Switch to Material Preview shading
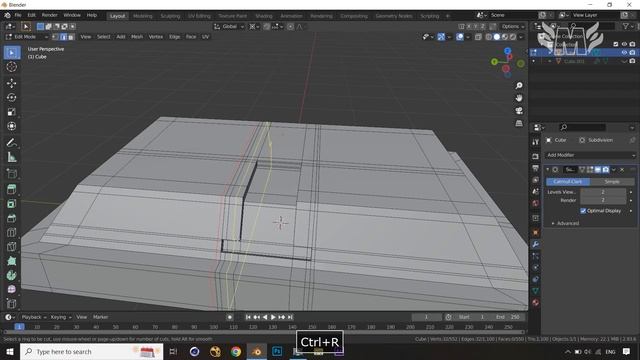 (x=505, y=37)
